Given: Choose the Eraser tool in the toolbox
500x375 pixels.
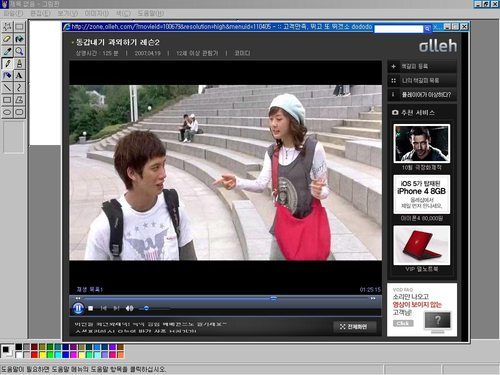Looking at the screenshot, I should click(x=7, y=39).
